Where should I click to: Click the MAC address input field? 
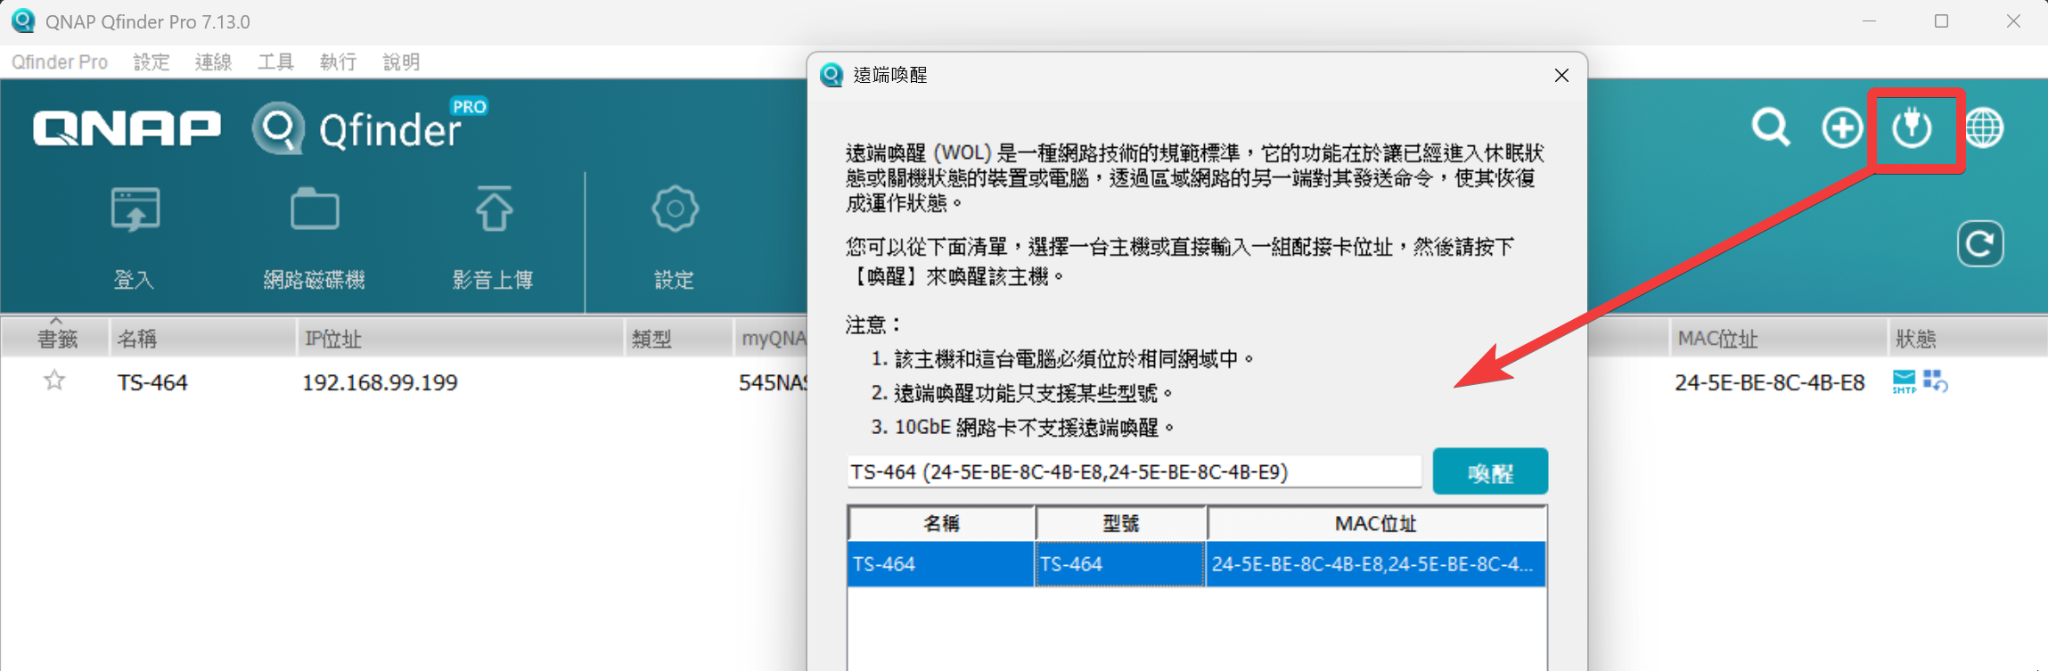coord(1133,472)
